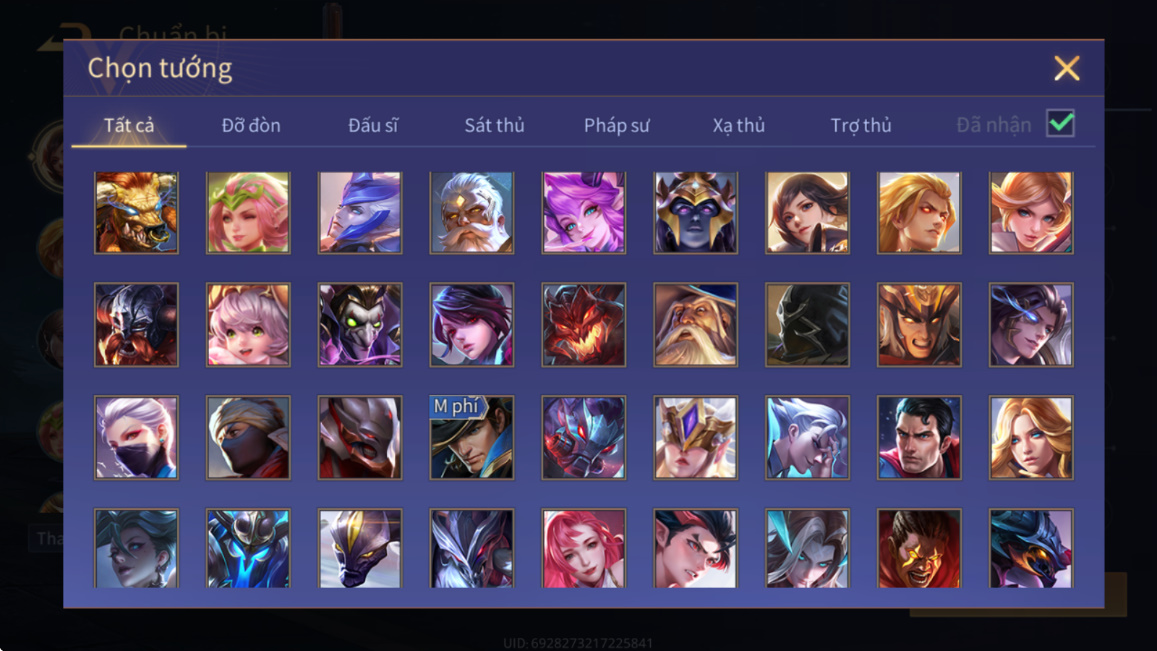Image resolution: width=1157 pixels, height=651 pixels.
Task: Choose the purple-haired horned girl hero
Action: point(583,213)
